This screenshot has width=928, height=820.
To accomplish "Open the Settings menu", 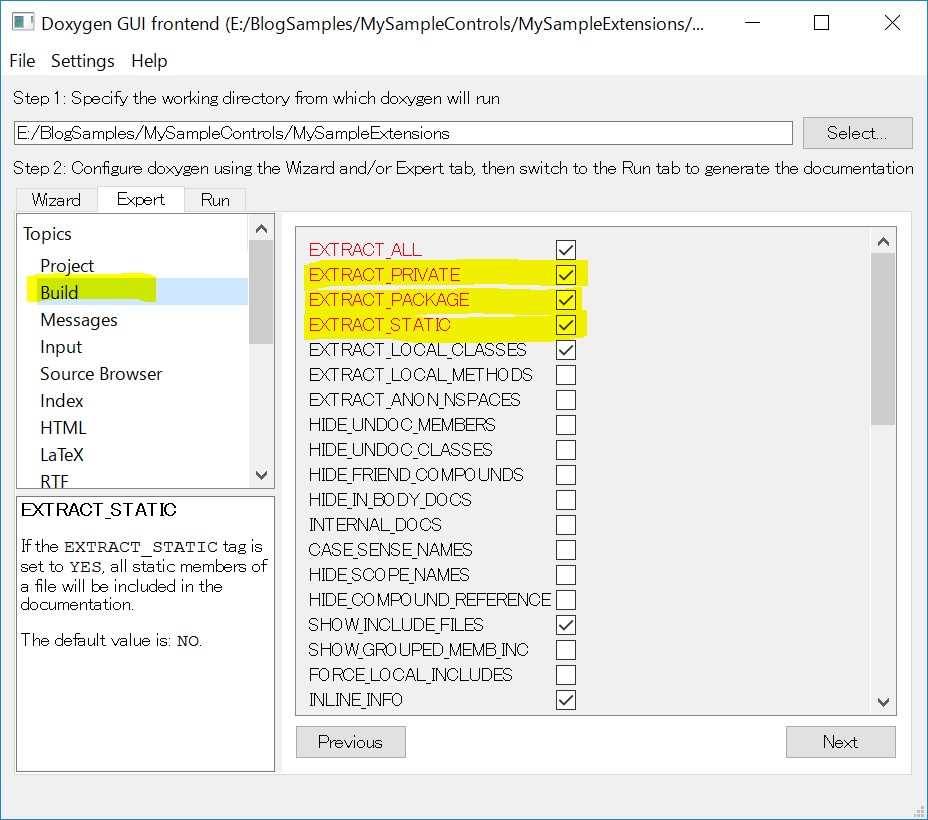I will pyautogui.click(x=83, y=61).
